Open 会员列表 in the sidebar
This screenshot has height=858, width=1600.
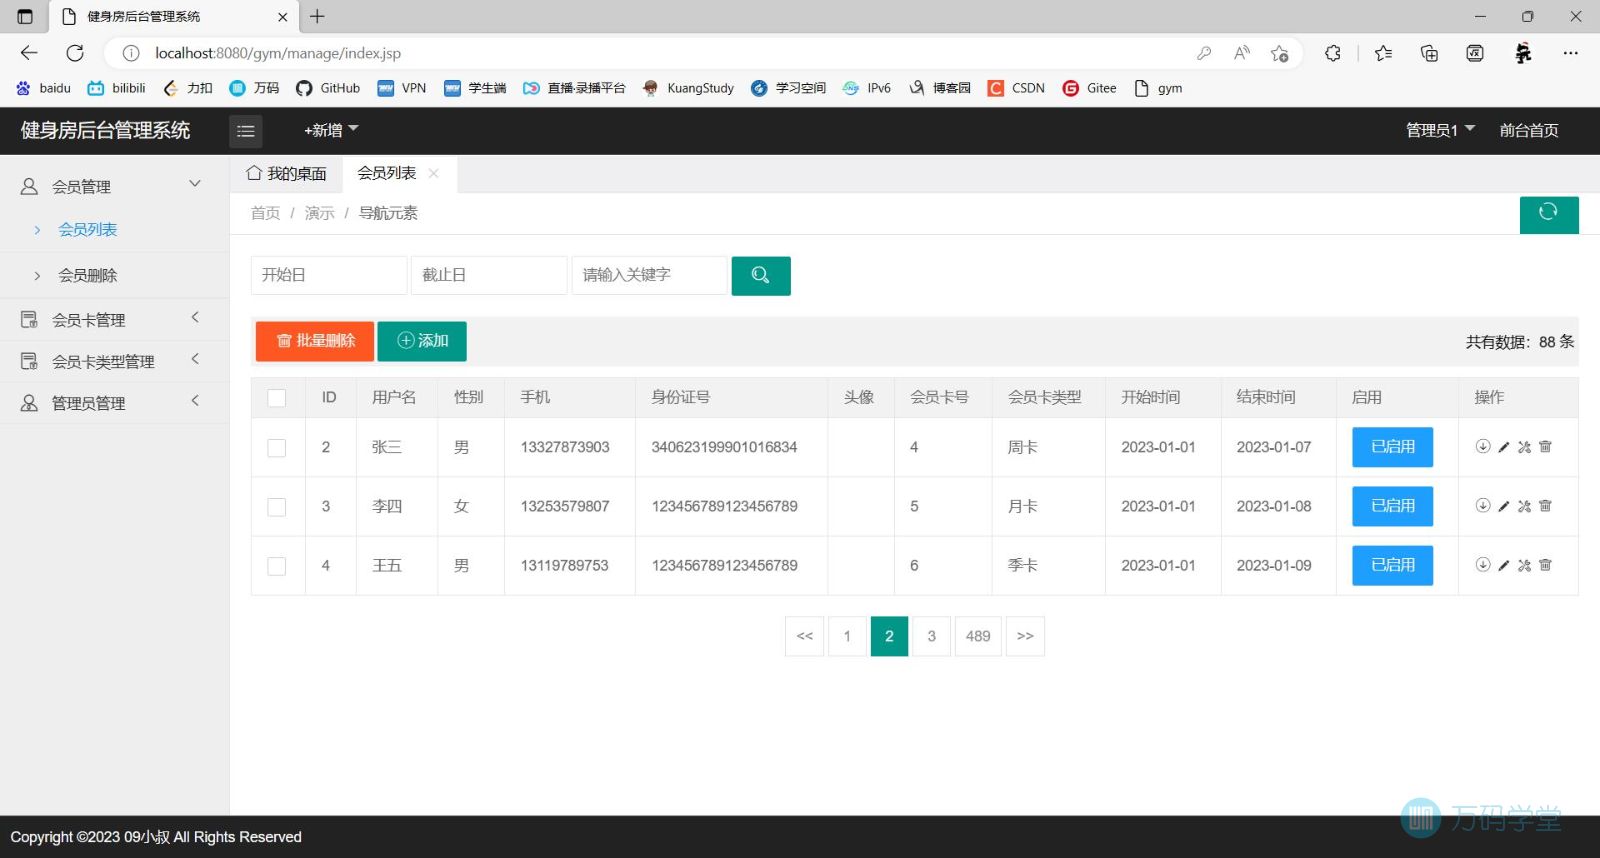pos(88,230)
